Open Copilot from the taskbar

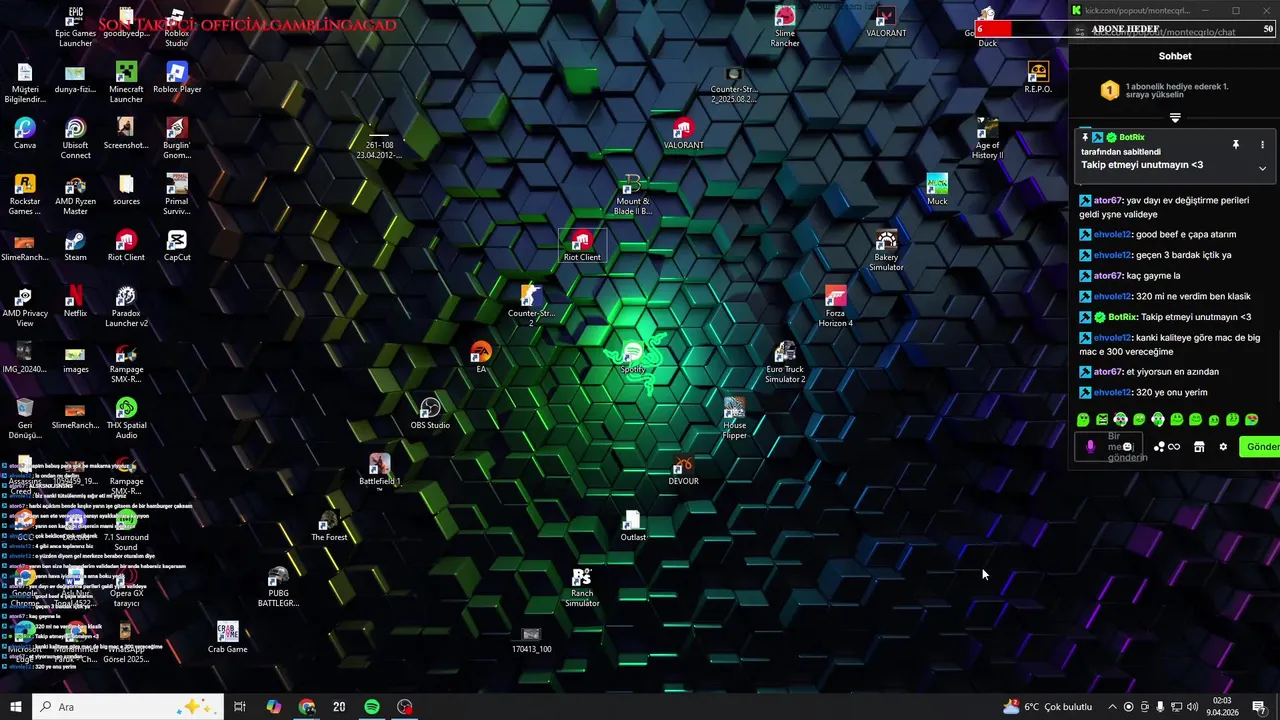273,707
